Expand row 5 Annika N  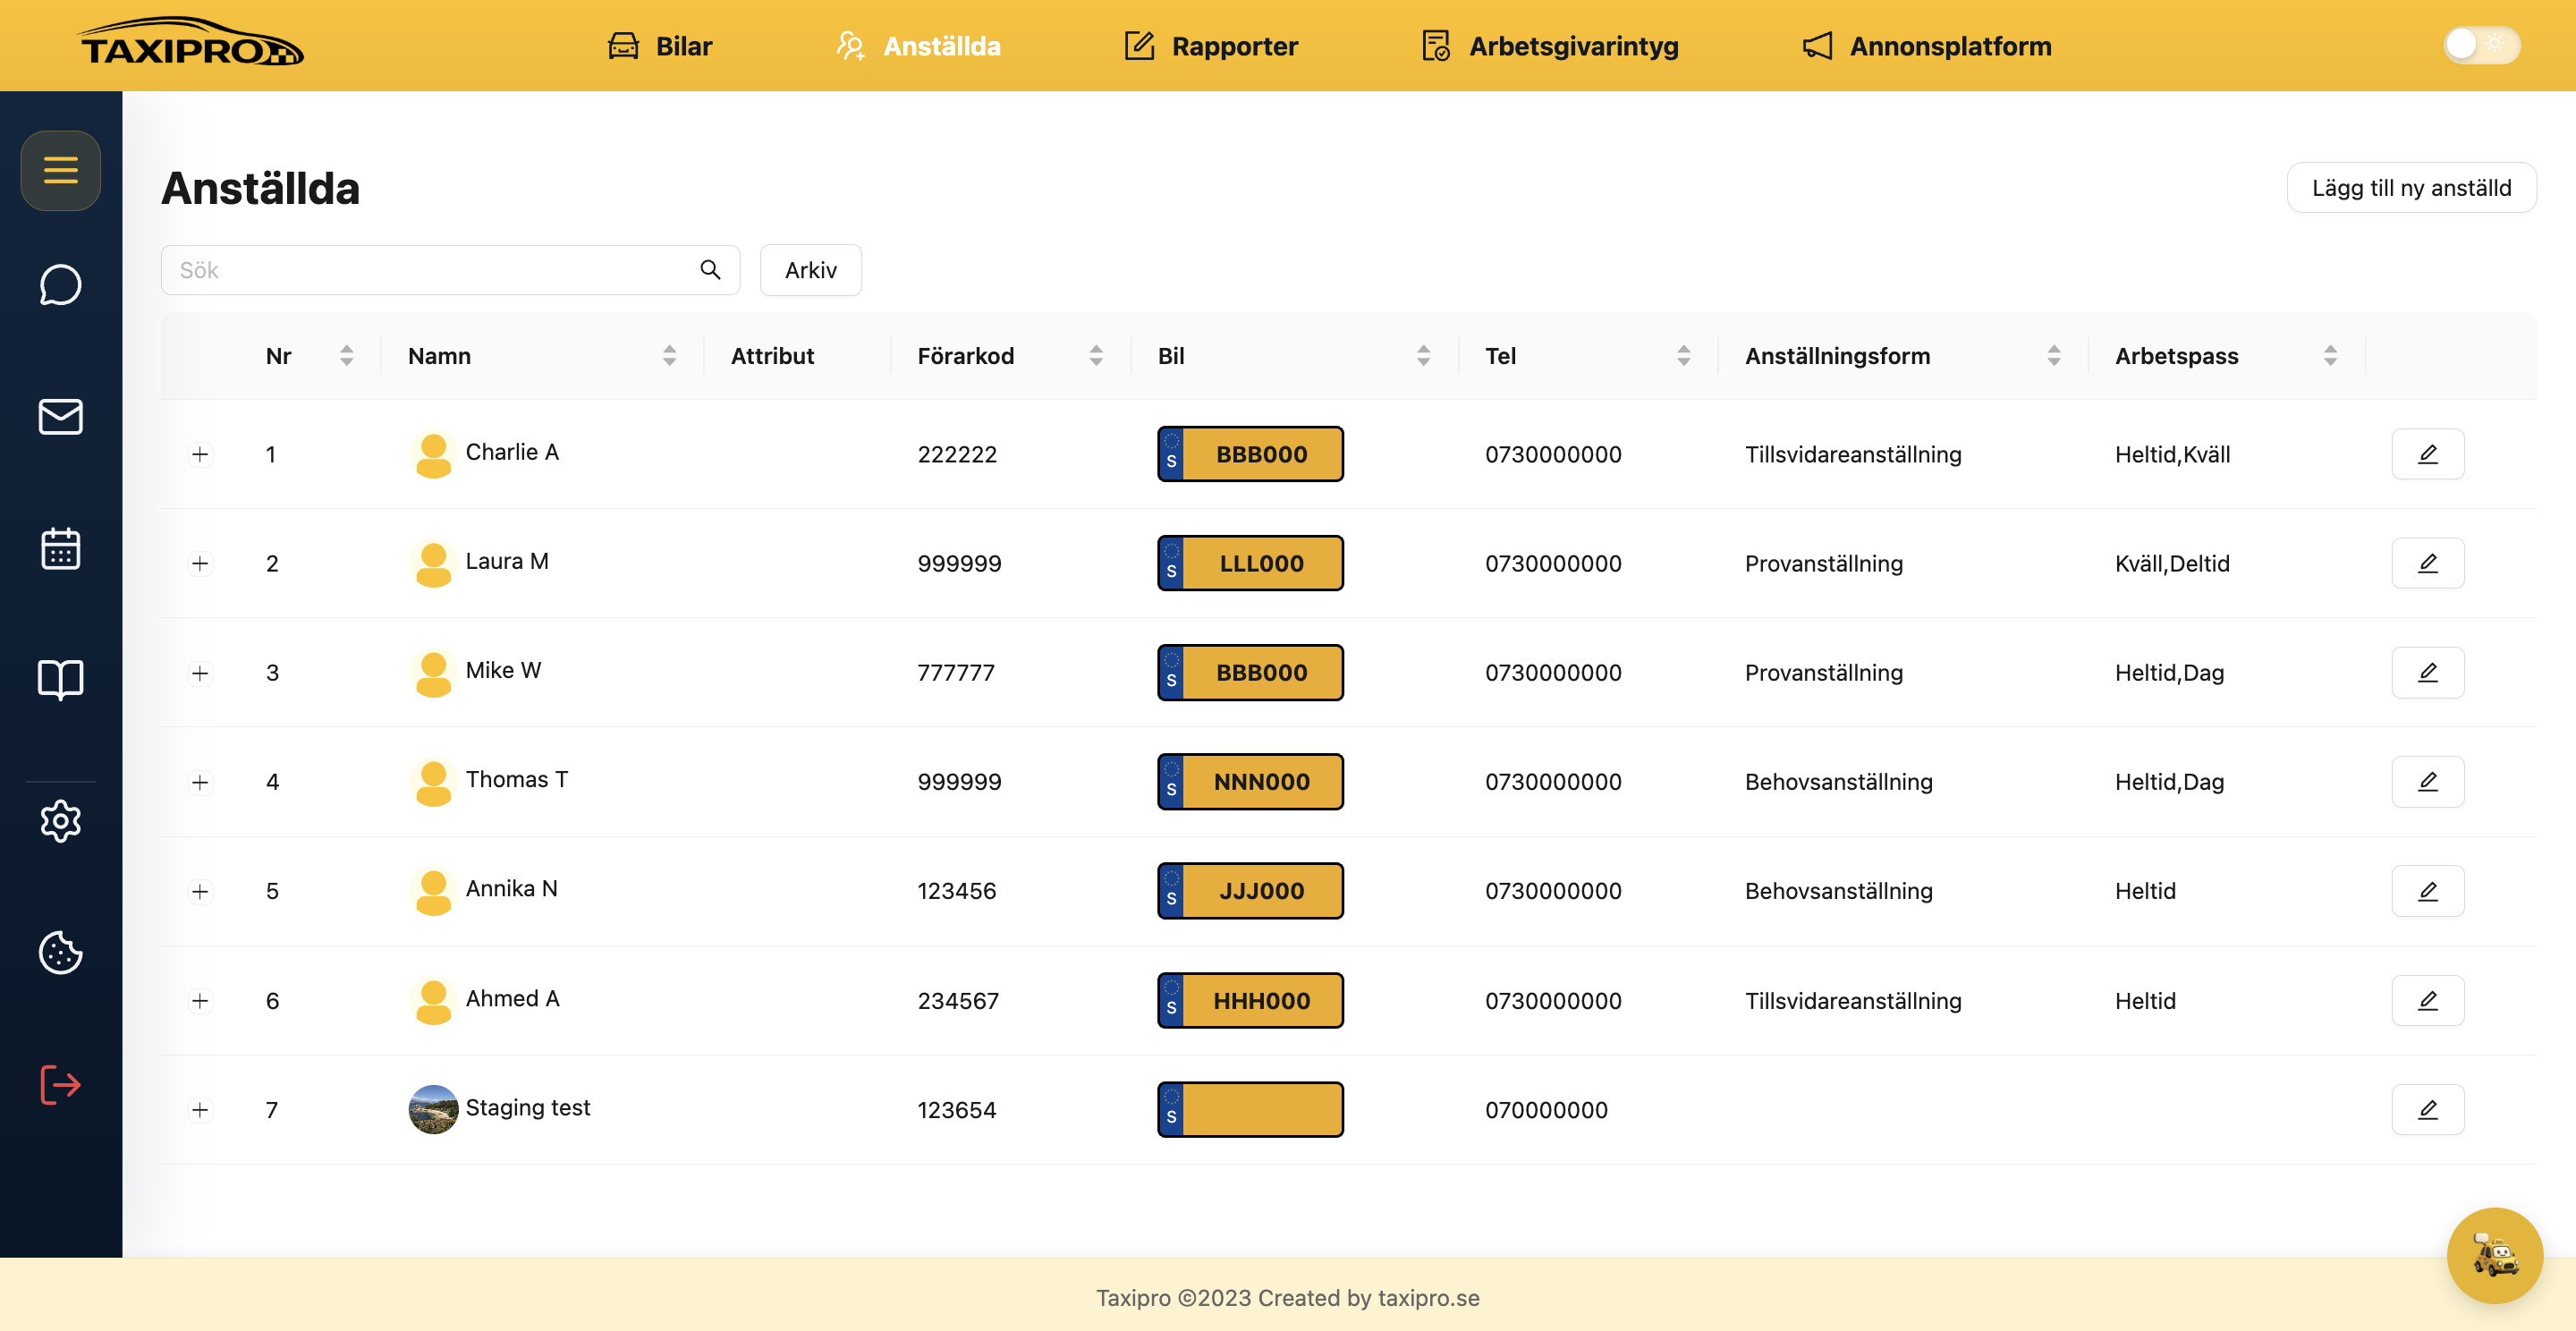tap(200, 891)
